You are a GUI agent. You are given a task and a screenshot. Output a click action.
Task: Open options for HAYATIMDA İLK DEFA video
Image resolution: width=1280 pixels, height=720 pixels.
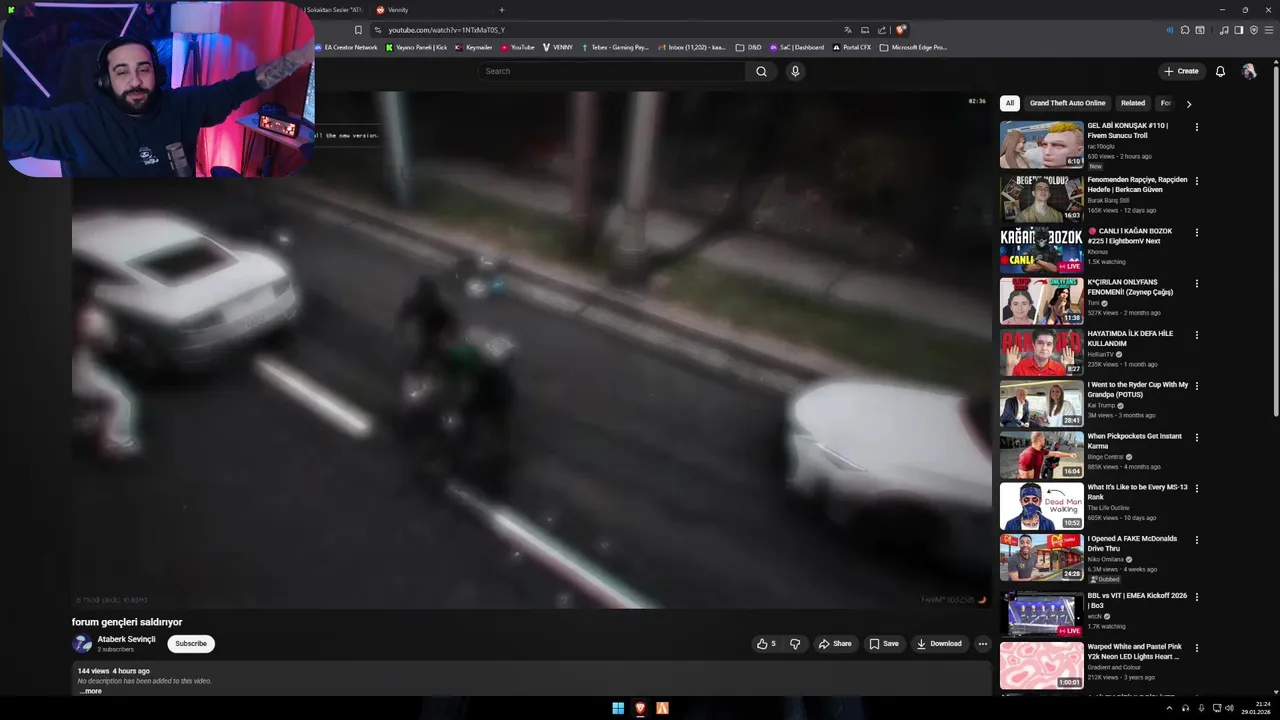1196,334
